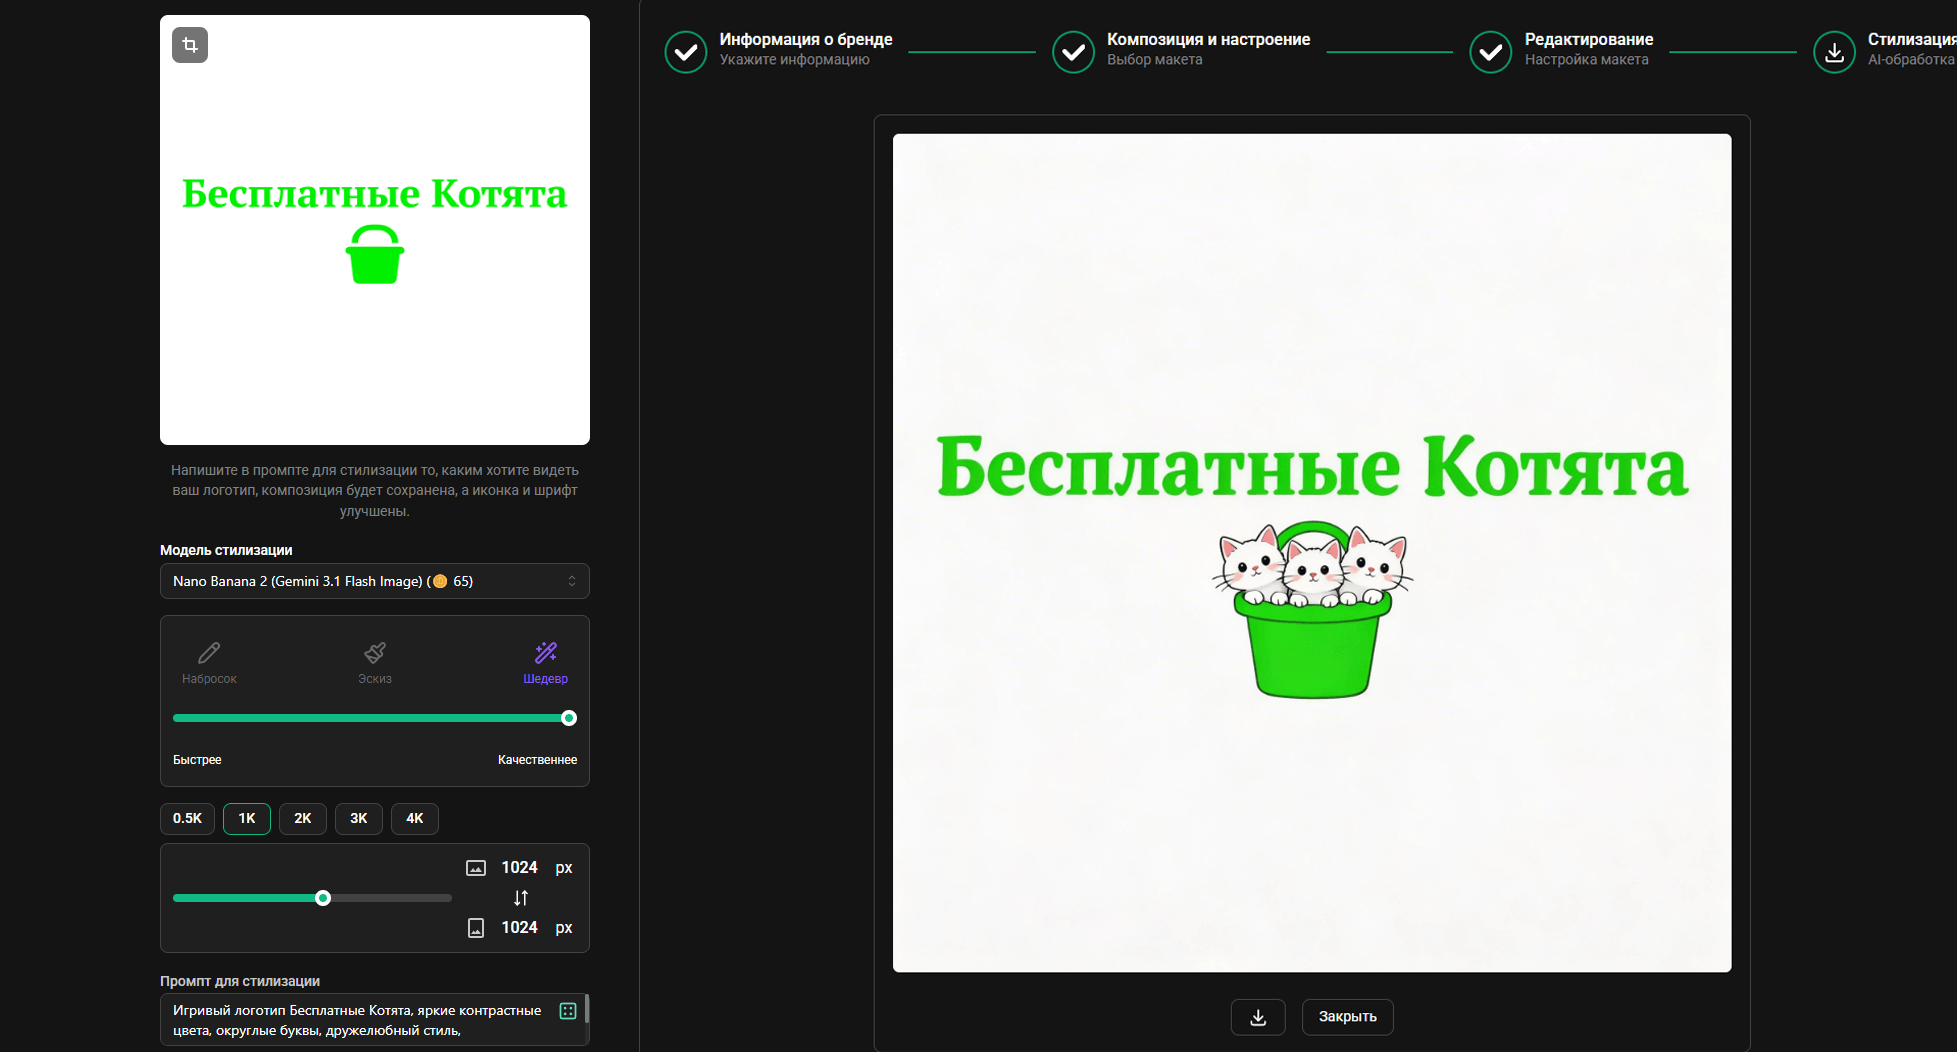Click the Композиция и настроение checkmark icon
Viewport: 1957px width, 1052px height.
click(x=1073, y=52)
